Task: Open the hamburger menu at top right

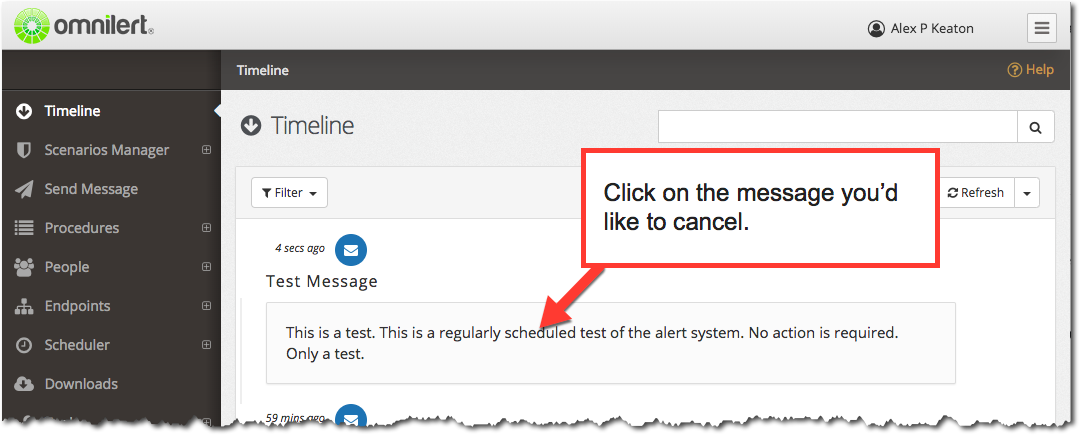Action: pyautogui.click(x=1042, y=28)
